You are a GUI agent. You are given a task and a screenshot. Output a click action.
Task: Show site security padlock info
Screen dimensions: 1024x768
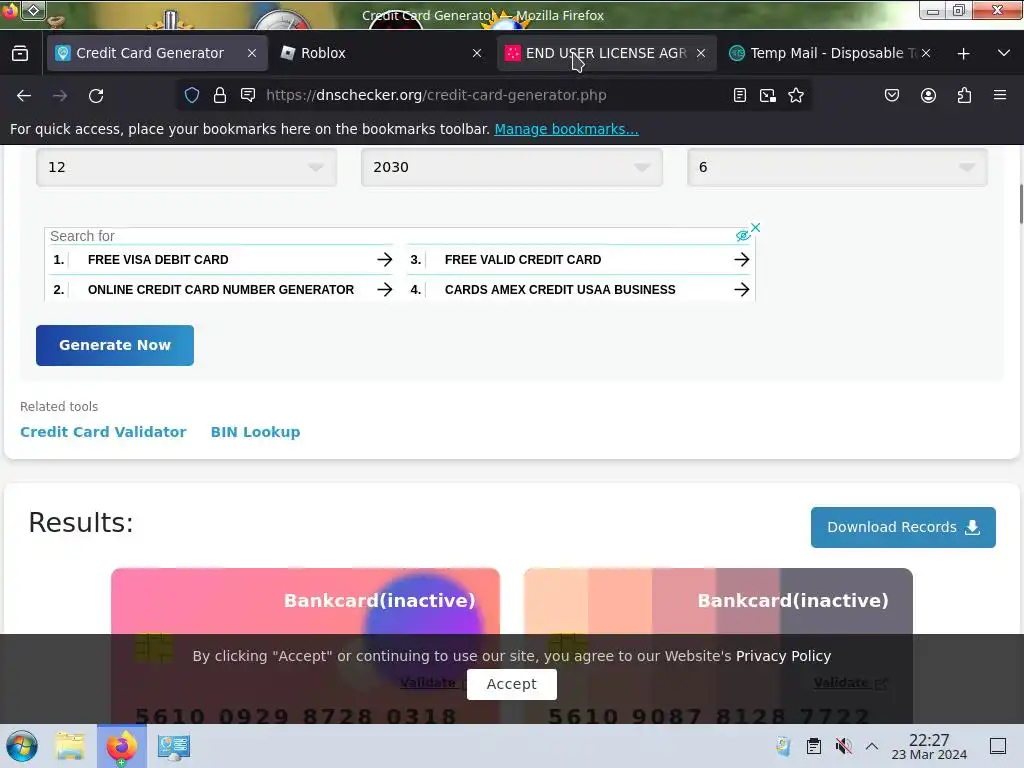pyautogui.click(x=220, y=95)
